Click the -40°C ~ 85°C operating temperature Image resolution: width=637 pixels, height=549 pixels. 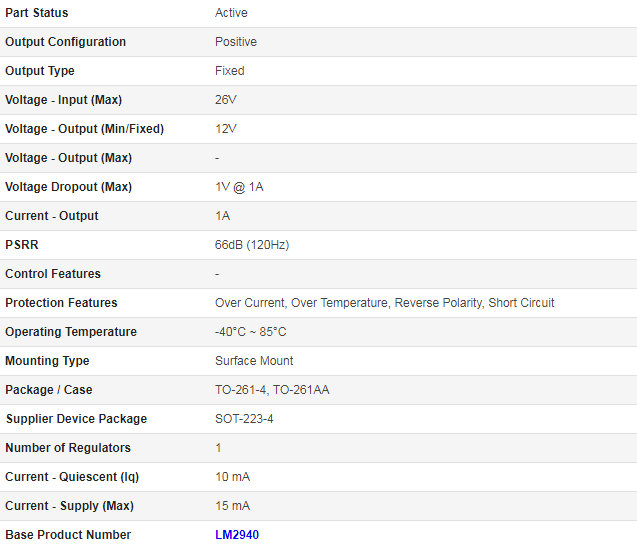pos(251,332)
